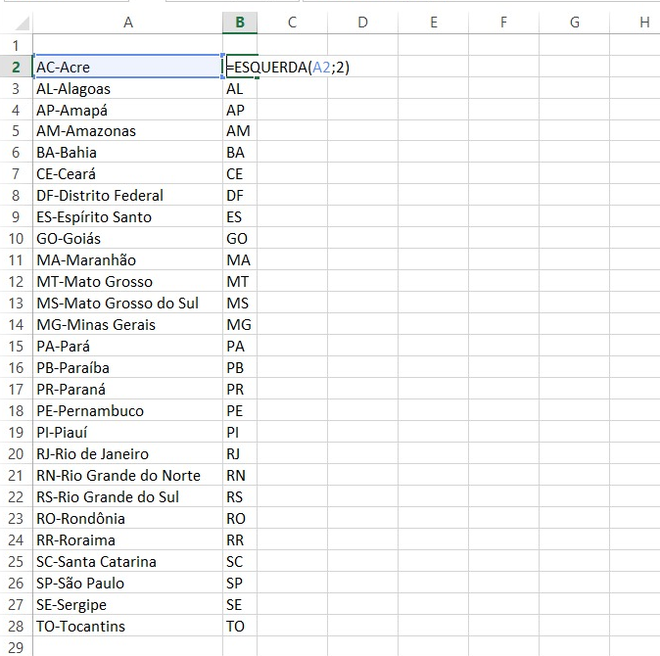This screenshot has height=656, width=660.
Task: Click column B cell showing DF
Action: pos(240,195)
